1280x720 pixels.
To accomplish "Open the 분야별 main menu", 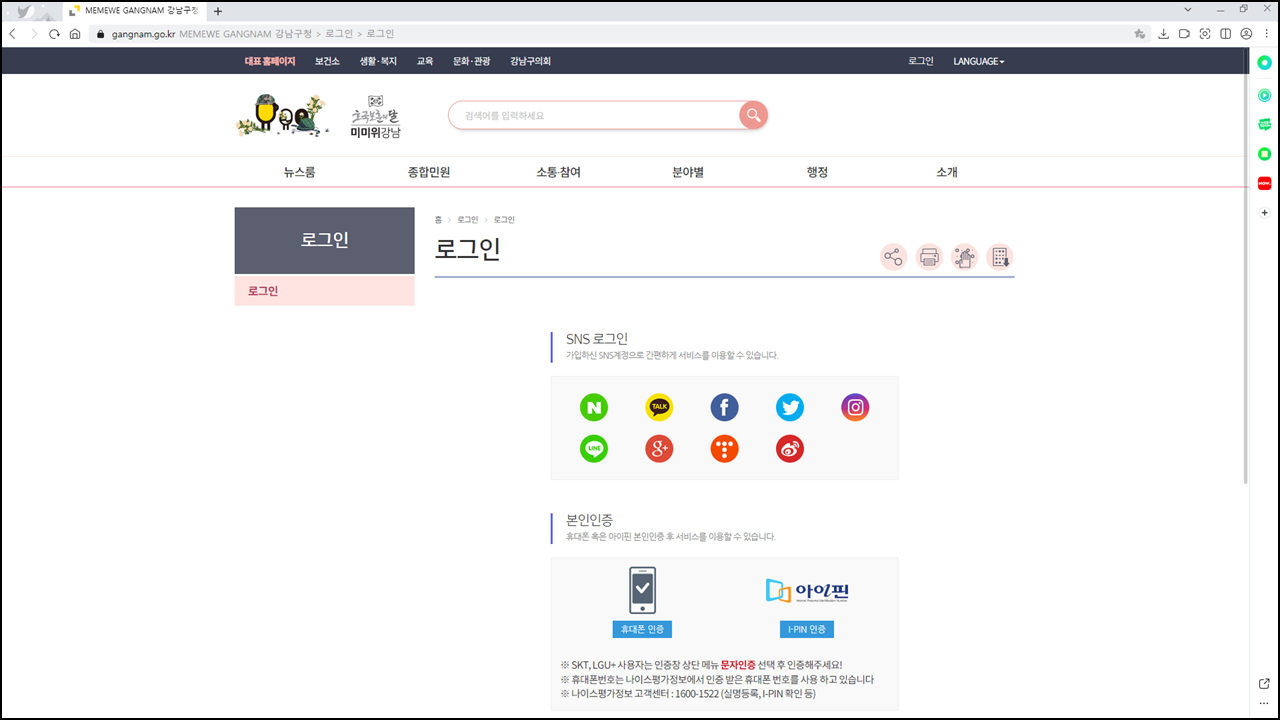I will 688,172.
